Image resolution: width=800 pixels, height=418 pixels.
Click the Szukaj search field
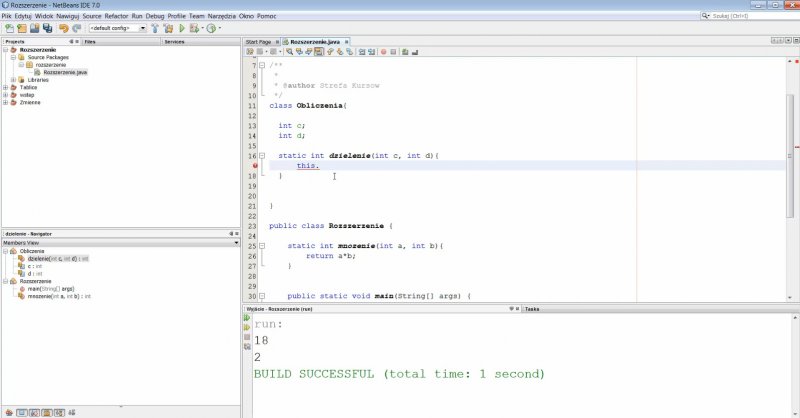(x=750, y=17)
